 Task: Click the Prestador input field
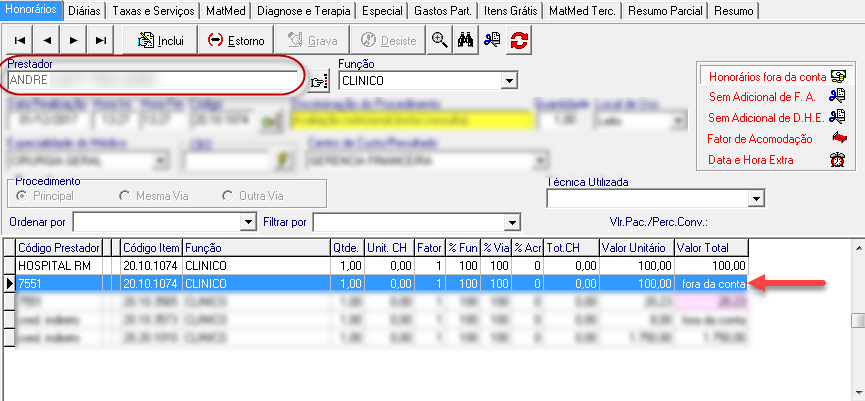tap(153, 81)
